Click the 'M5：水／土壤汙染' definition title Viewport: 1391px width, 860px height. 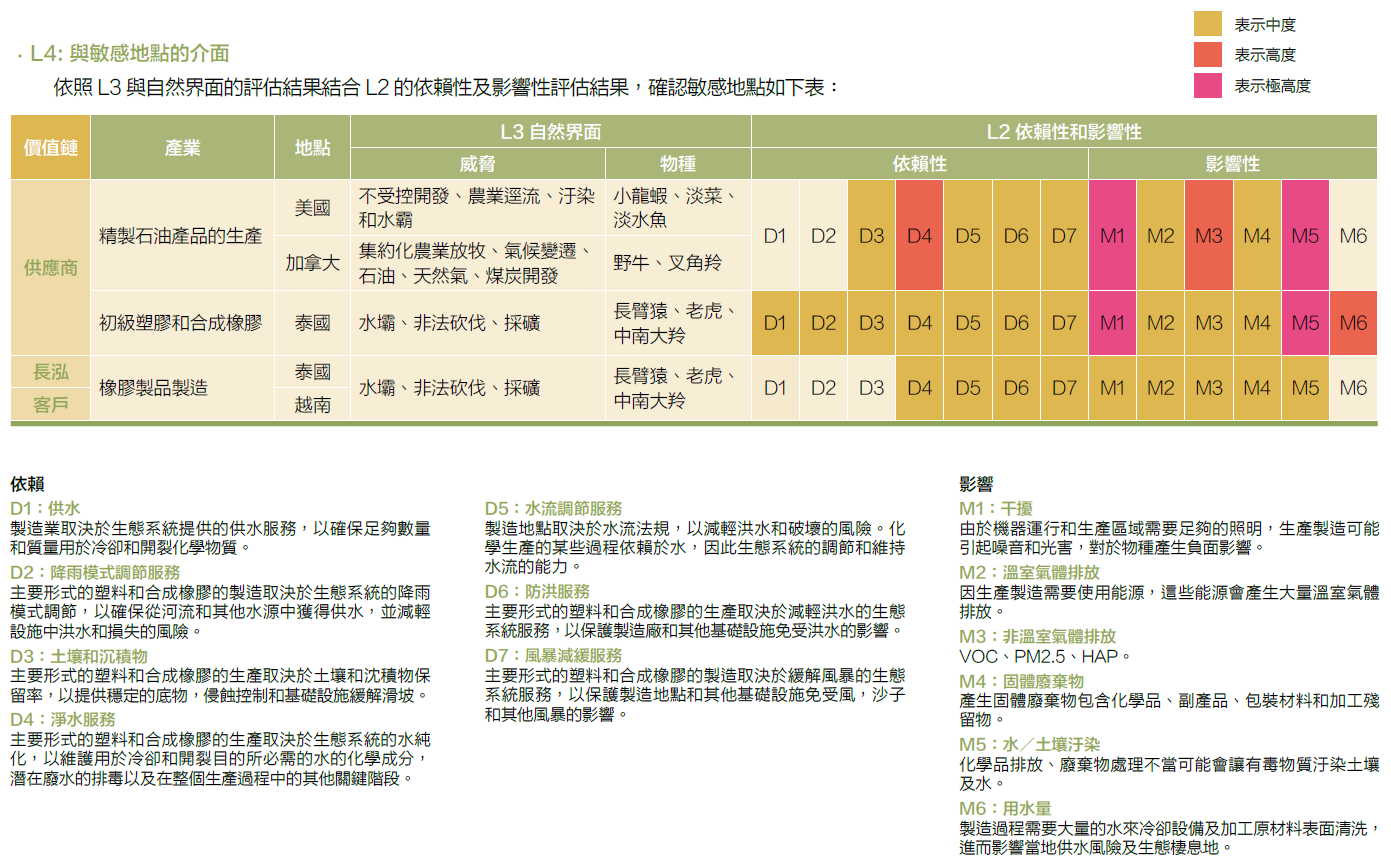click(1029, 745)
